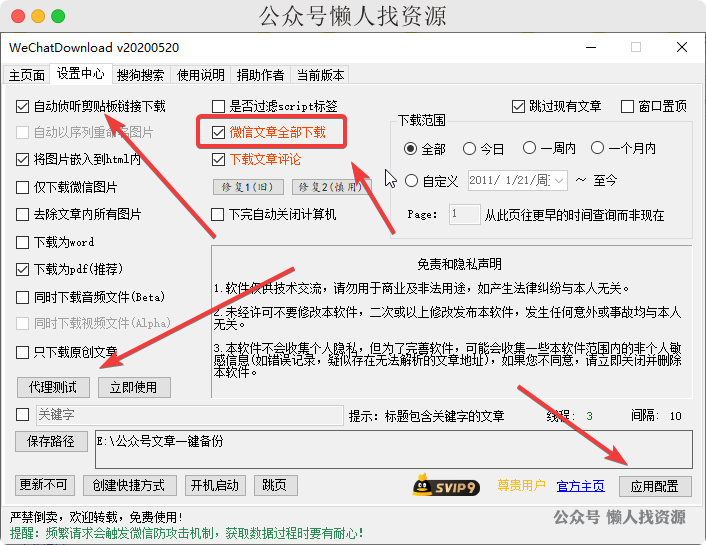Image resolution: width=706 pixels, height=545 pixels.
Task: Open the 2011/1/21 date dropdown
Action: pos(559,181)
